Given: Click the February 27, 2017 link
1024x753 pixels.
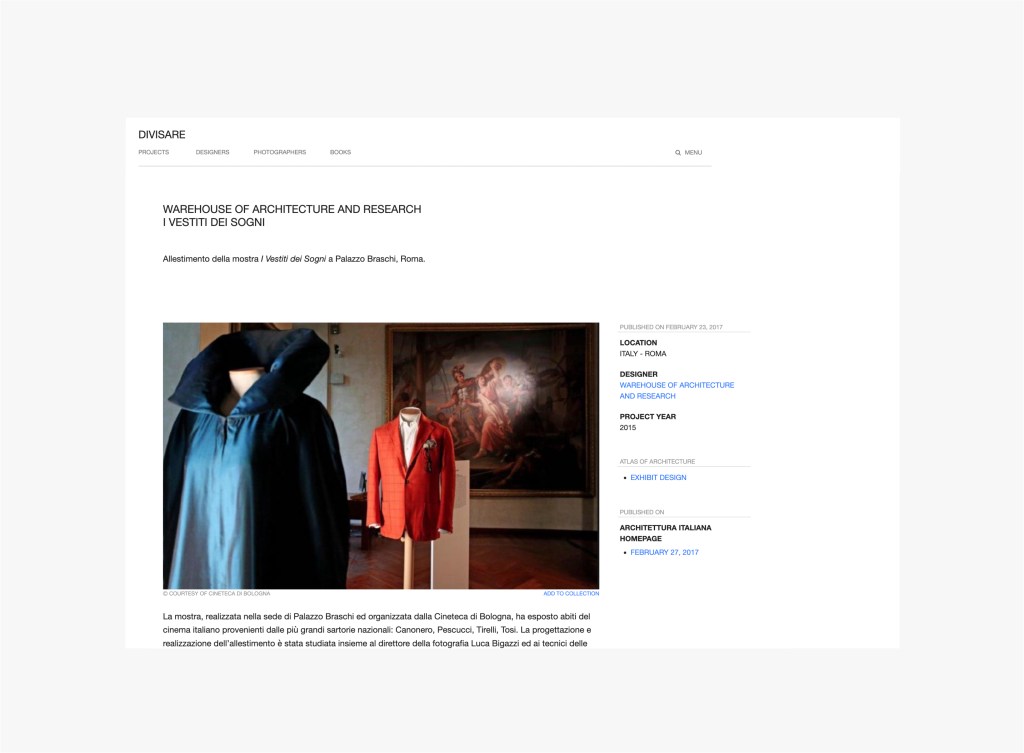Looking at the screenshot, I should [664, 553].
